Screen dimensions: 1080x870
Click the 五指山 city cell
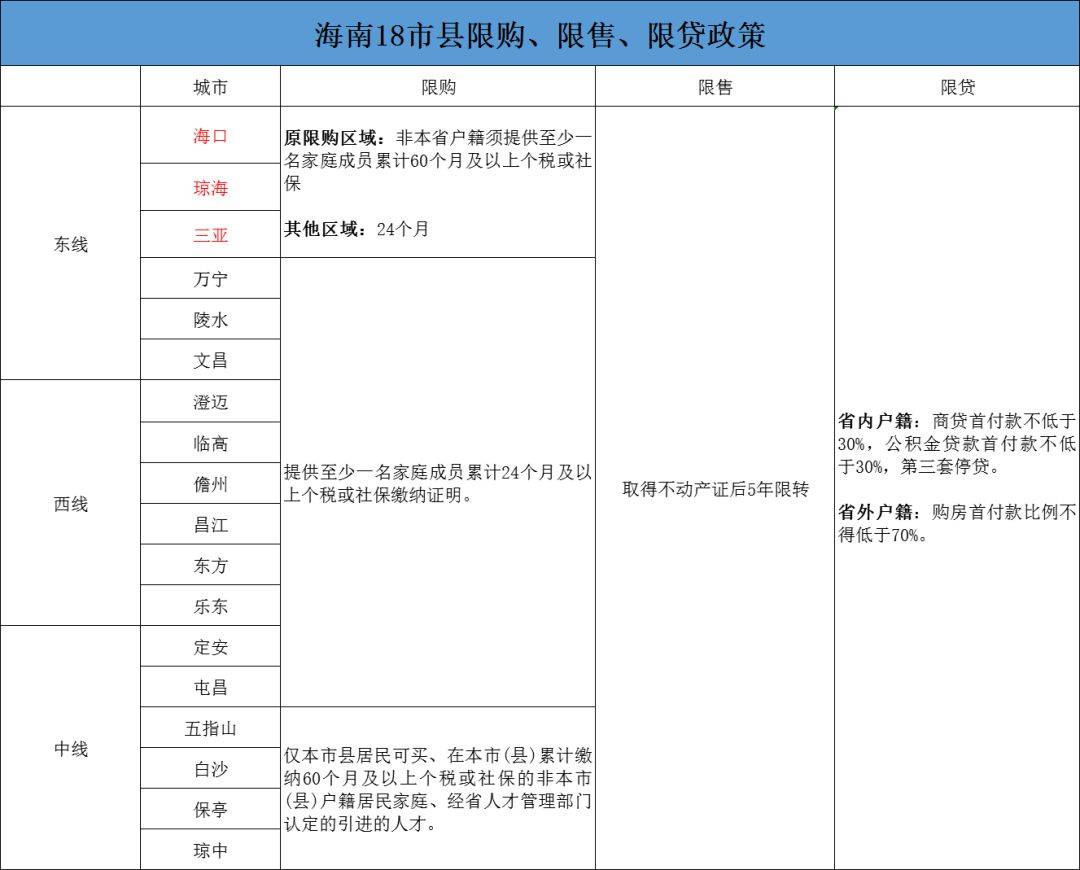[211, 728]
